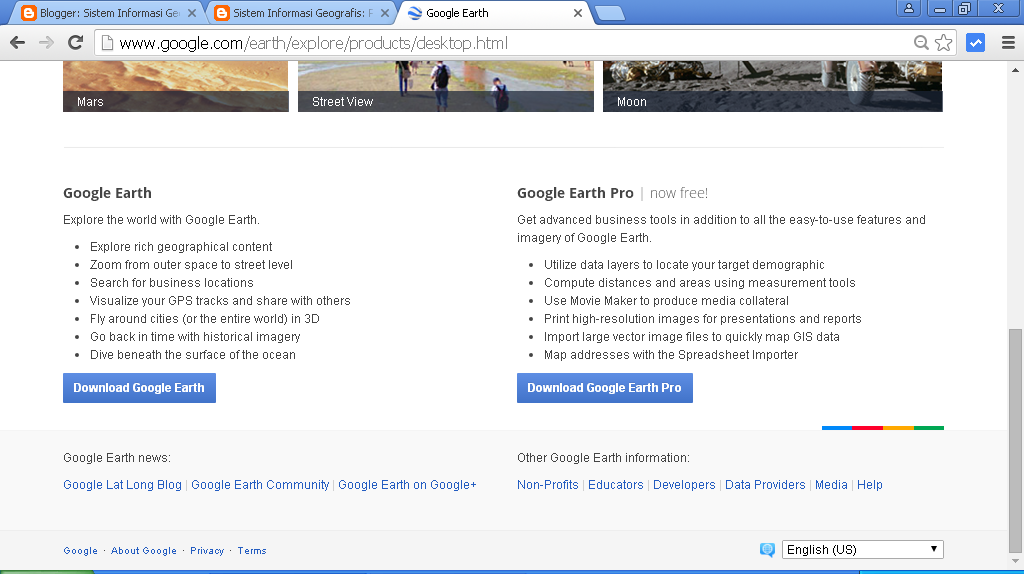The image size is (1024, 574).
Task: Click the blue extension icon beside the address bar
Action: (975, 43)
